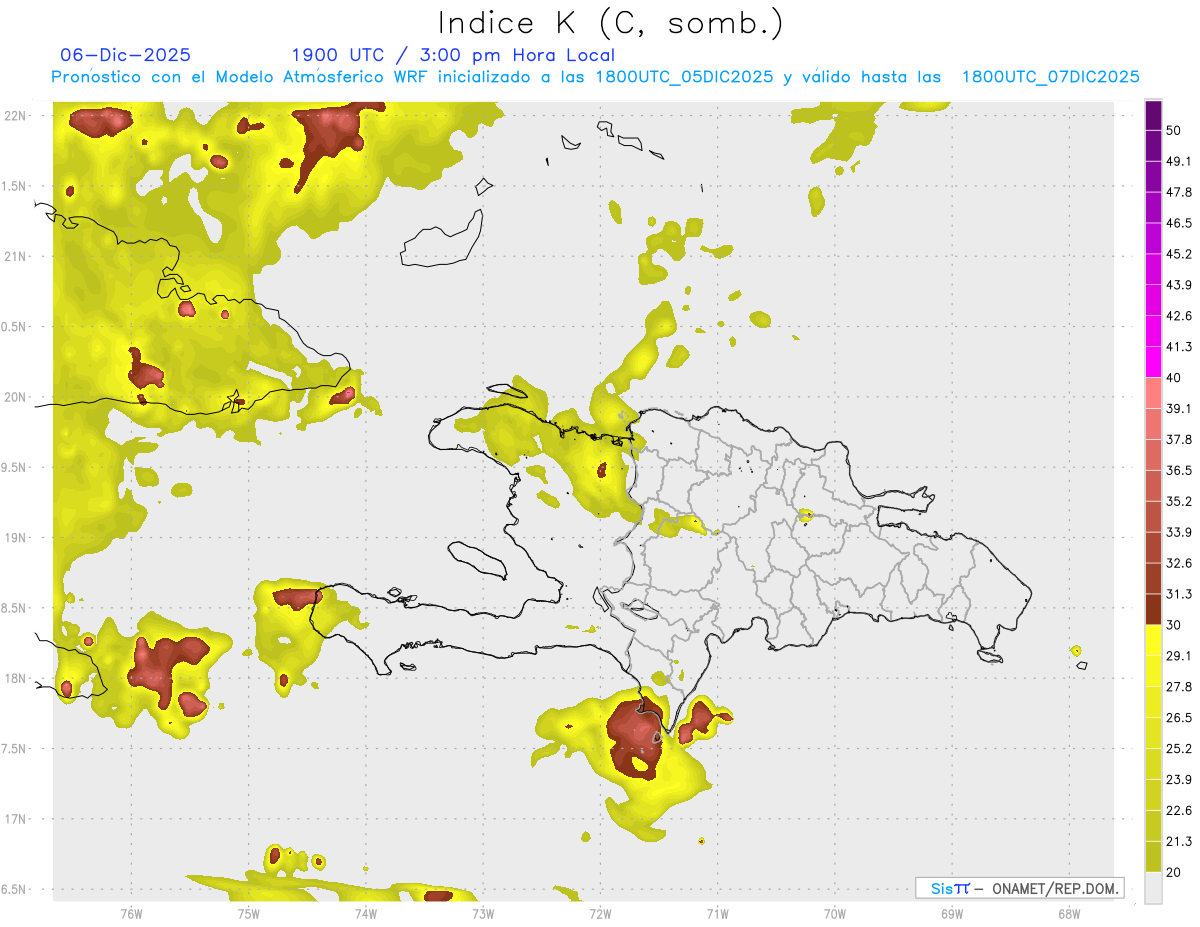This screenshot has width=1200, height=927.
Task: Click the "25.2" color scale value
Action: pos(1179,749)
